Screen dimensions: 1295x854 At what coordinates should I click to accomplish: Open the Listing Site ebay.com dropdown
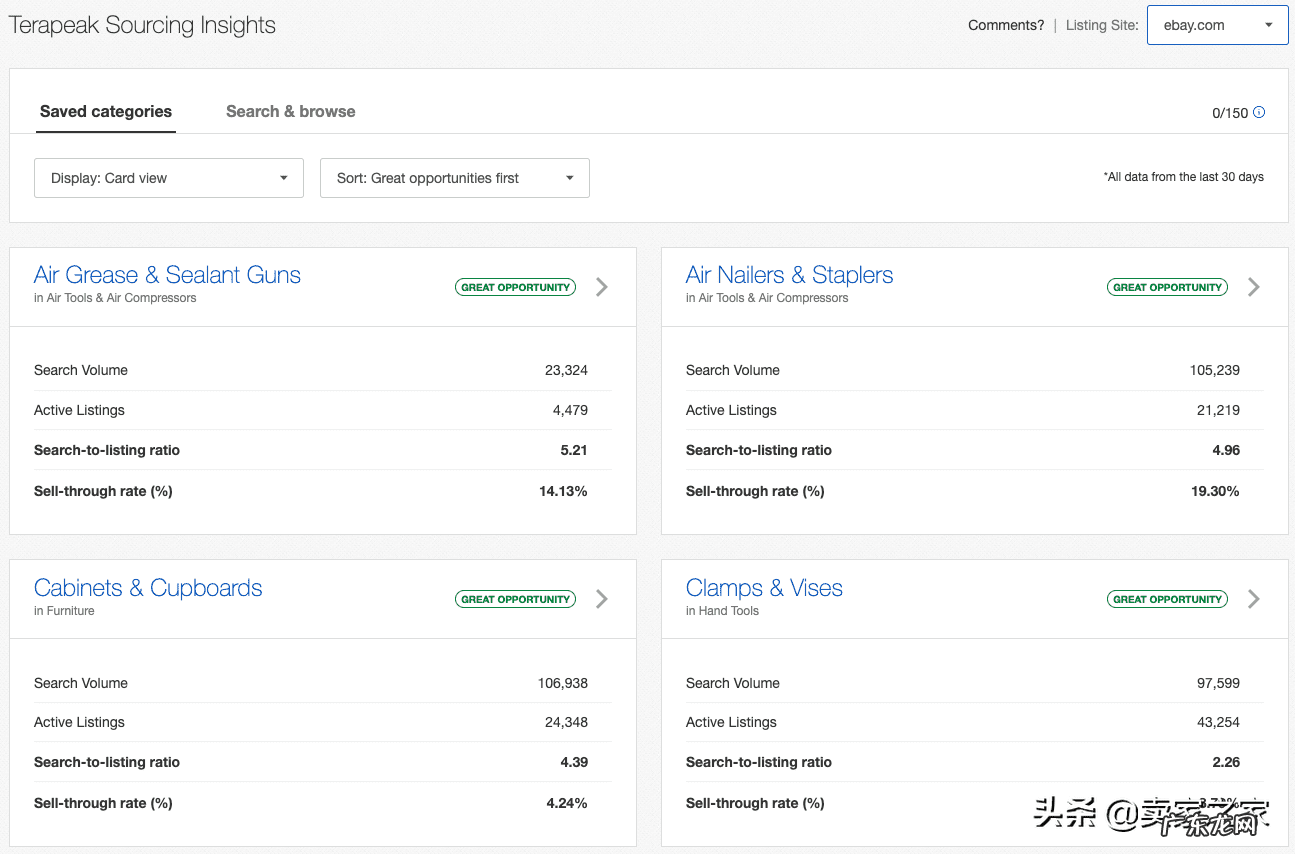1217,26
